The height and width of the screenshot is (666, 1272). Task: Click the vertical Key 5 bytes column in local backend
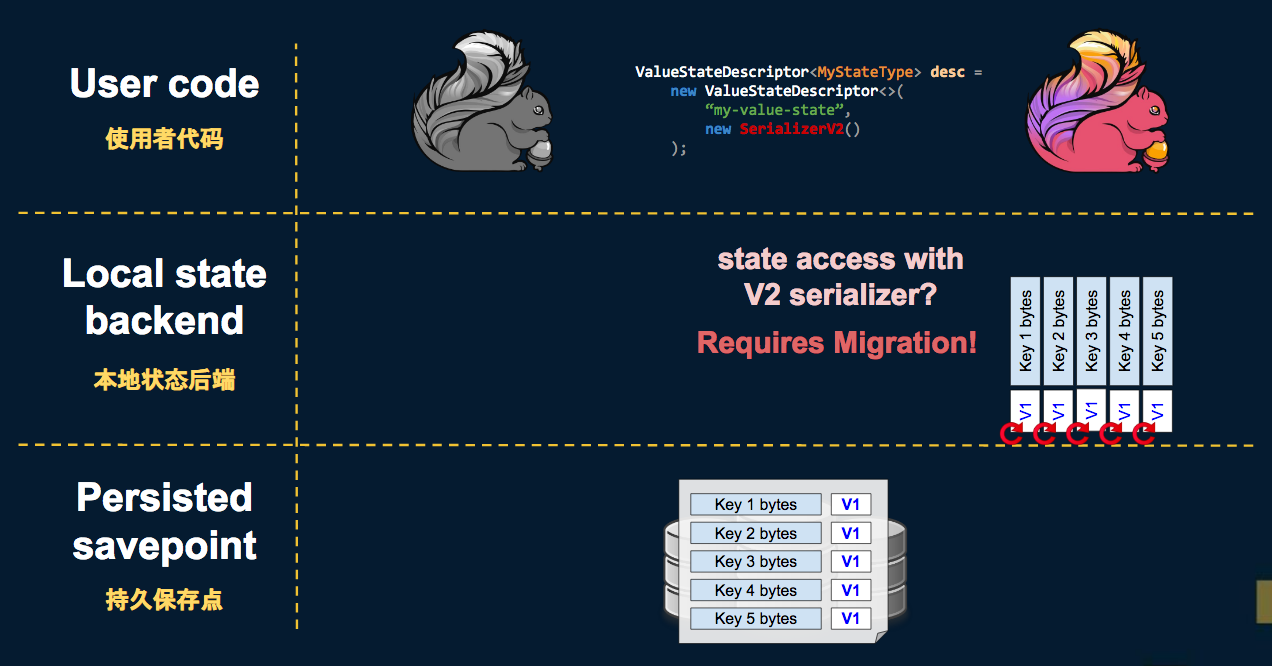coord(1157,331)
